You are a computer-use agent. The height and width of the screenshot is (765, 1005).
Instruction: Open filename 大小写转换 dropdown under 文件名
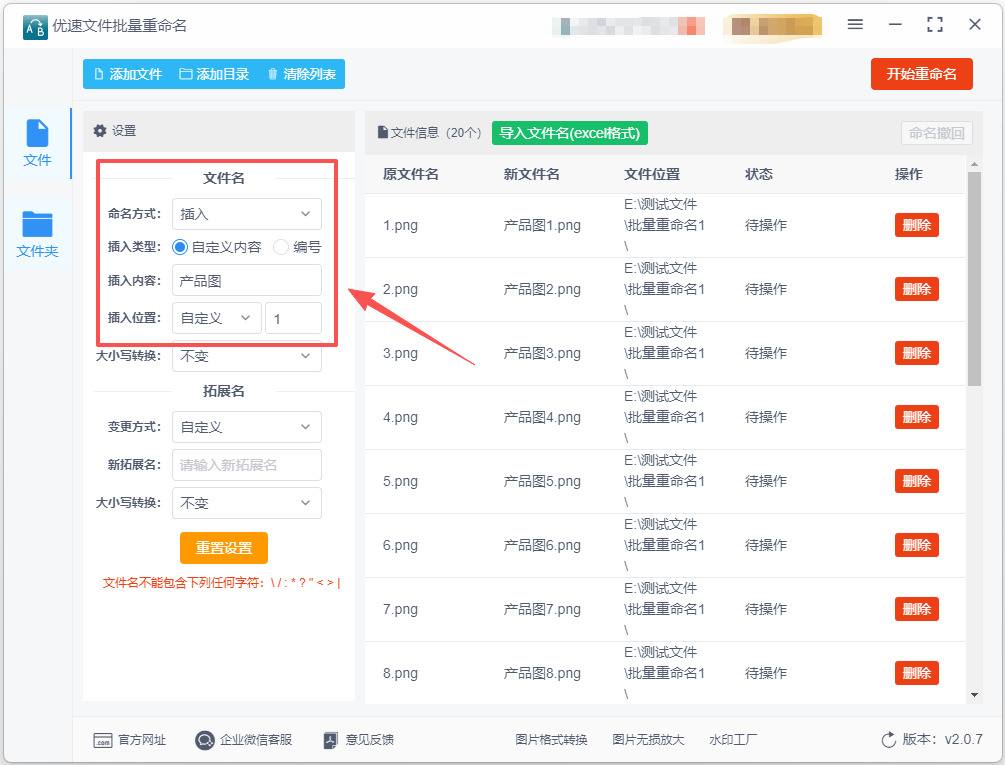tap(247, 356)
